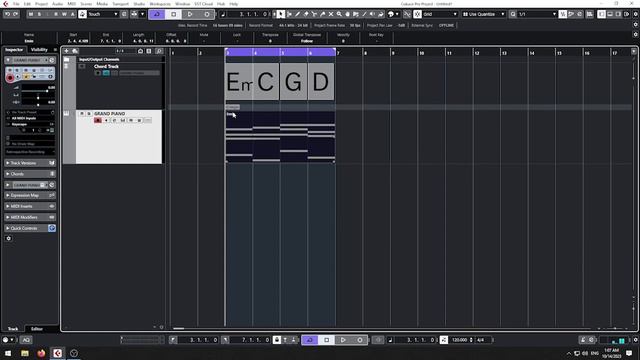Image resolution: width=640 pixels, height=360 pixels.
Task: Select the Mute X tool
Action: point(331,14)
